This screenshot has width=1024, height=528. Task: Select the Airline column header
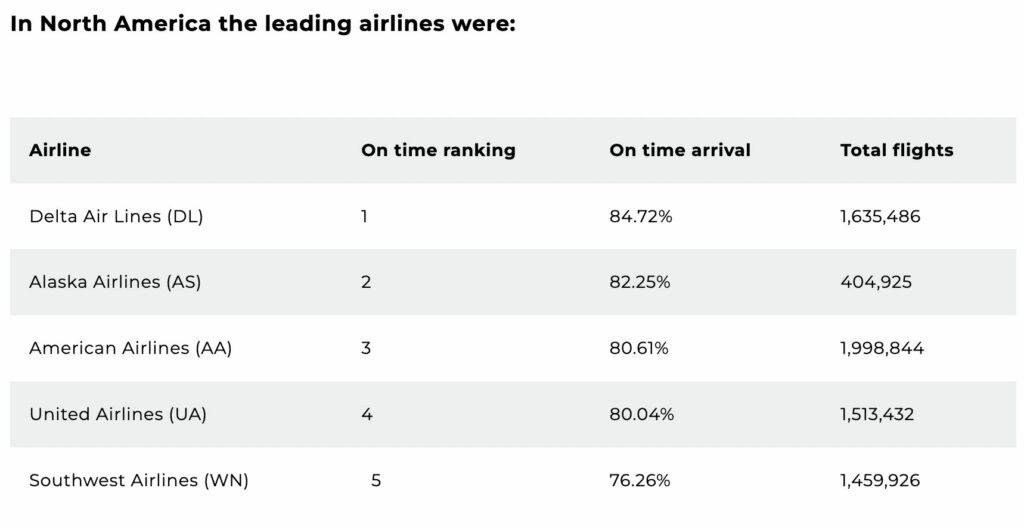tap(60, 150)
